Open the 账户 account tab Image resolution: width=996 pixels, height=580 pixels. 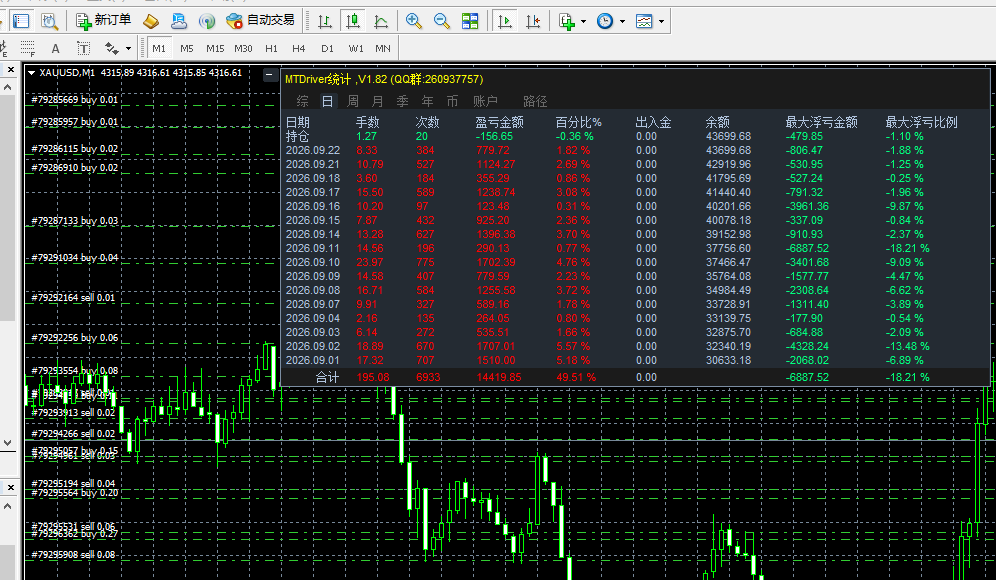[485, 101]
